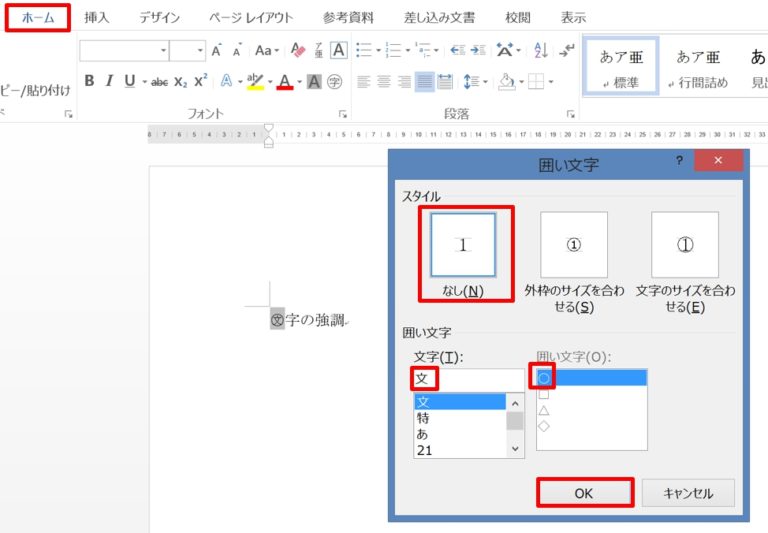The height and width of the screenshot is (533, 768).
Task: Click the bulleted list icon
Action: click(x=364, y=50)
